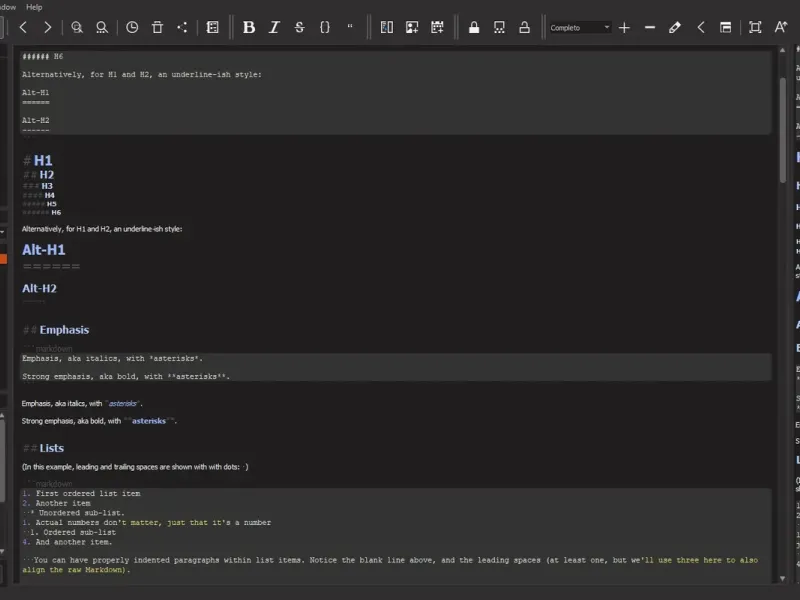Toggle the filled lock icon
The width and height of the screenshot is (800, 600).
474,27
